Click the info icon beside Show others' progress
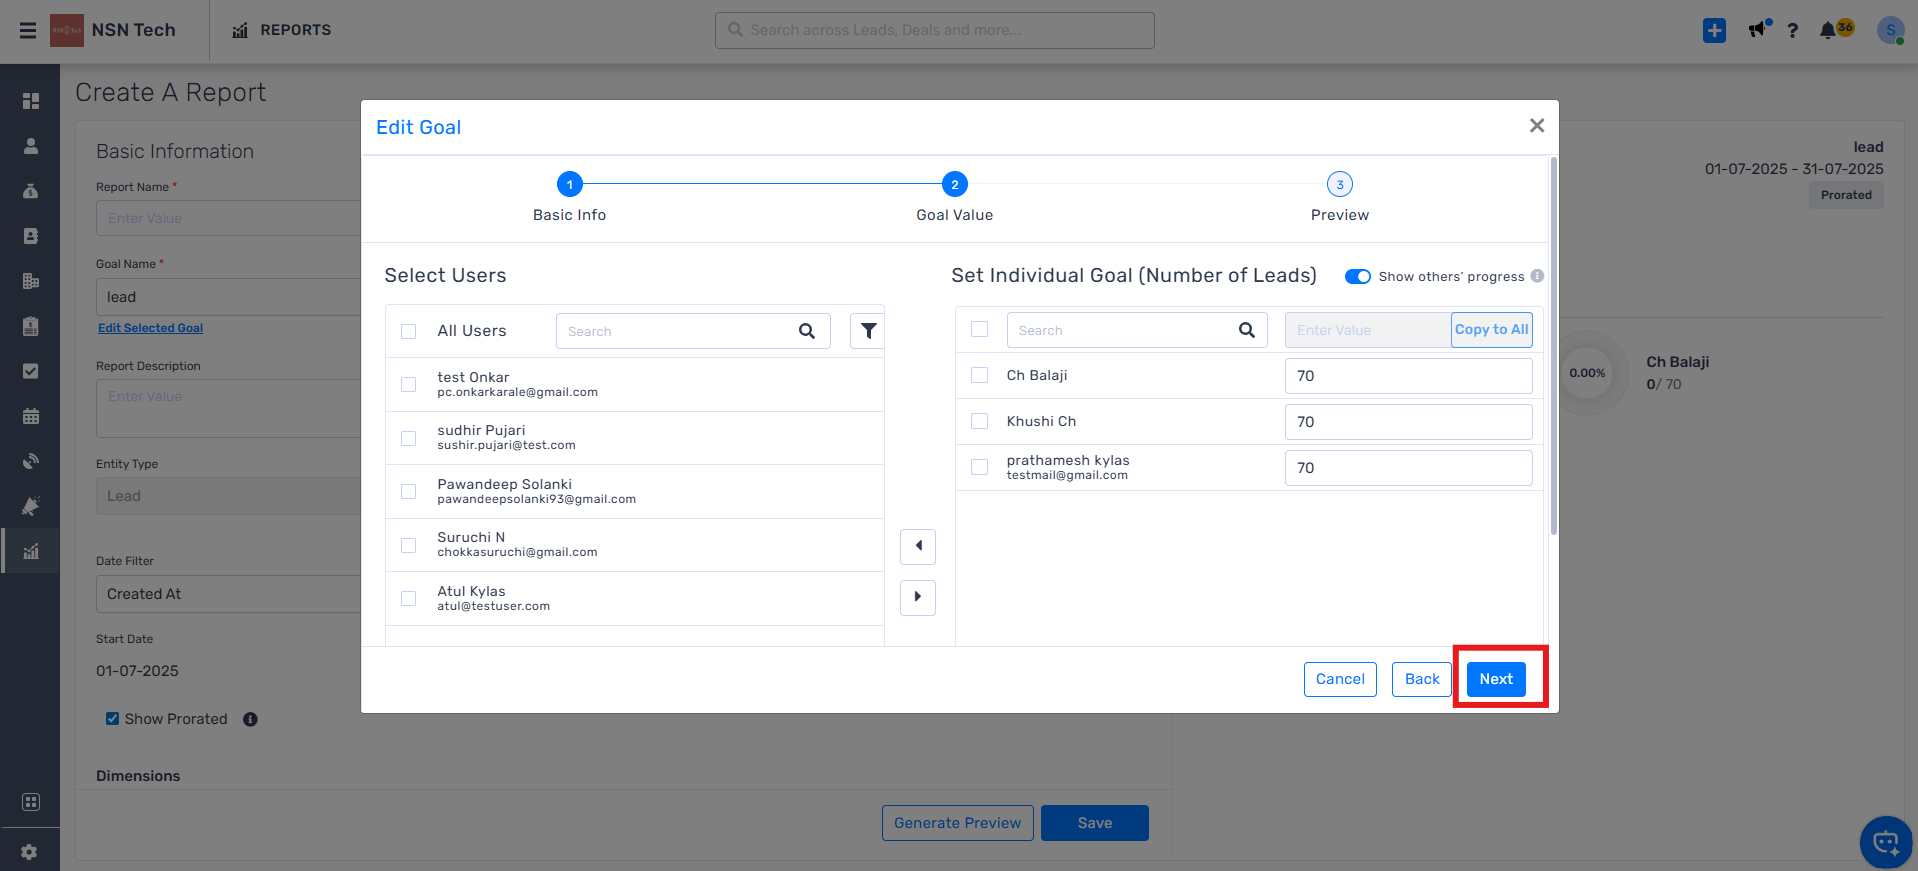The image size is (1918, 871). coord(1537,276)
